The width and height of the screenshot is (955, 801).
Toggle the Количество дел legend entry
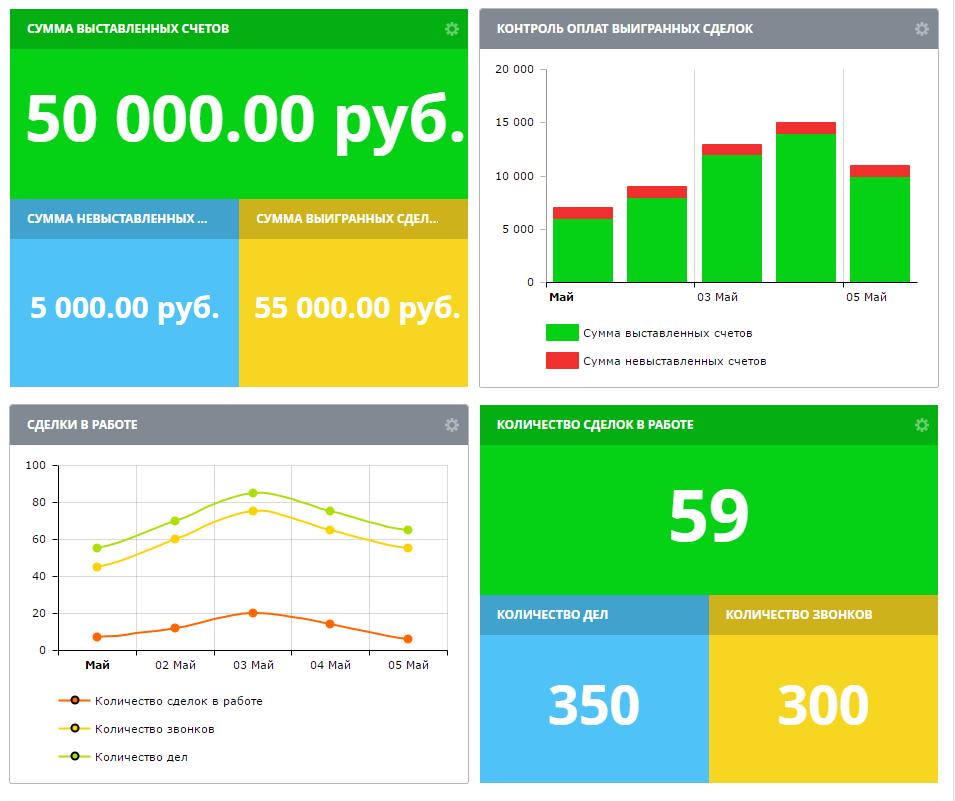(x=141, y=757)
